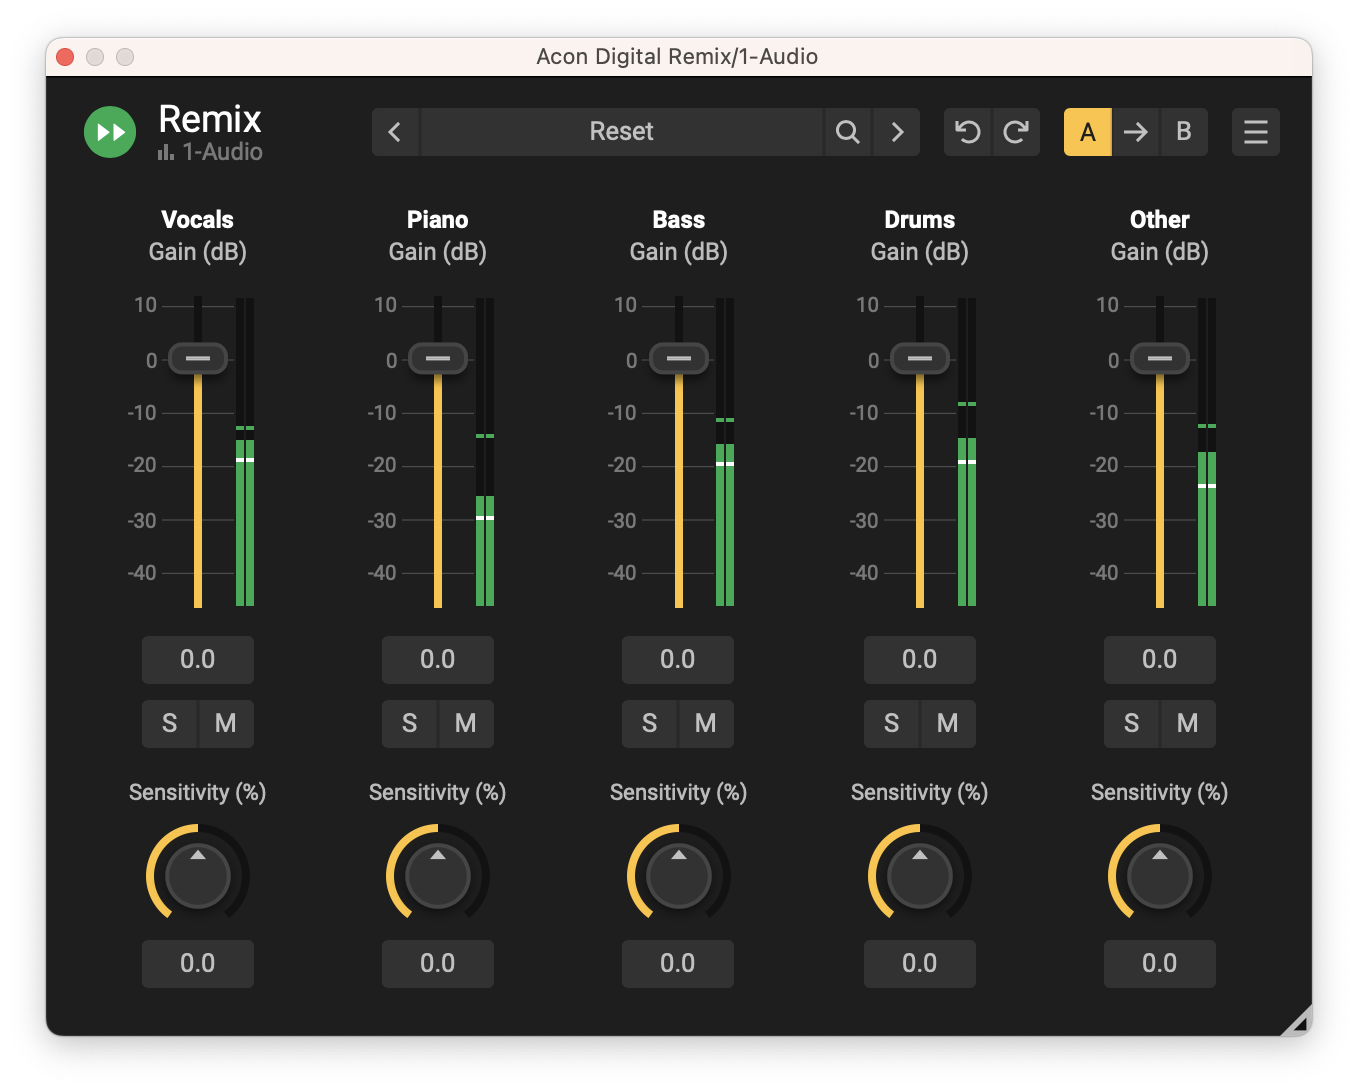This screenshot has height=1090, width=1358.
Task: Click the Other sensitivity knob
Action: (x=1159, y=876)
